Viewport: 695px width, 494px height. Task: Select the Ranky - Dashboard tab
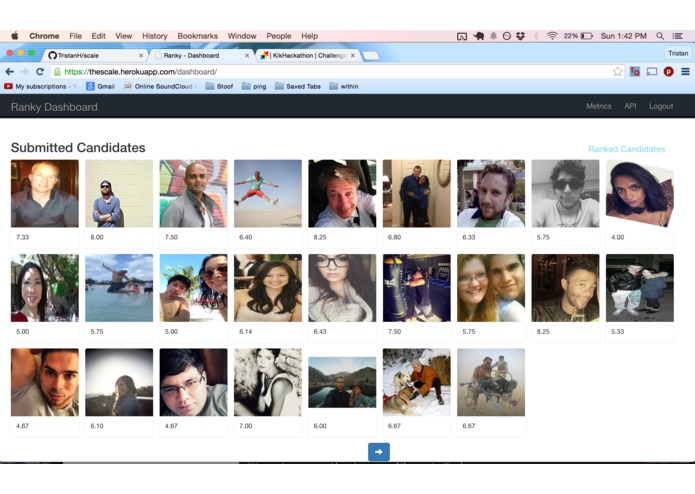click(202, 55)
